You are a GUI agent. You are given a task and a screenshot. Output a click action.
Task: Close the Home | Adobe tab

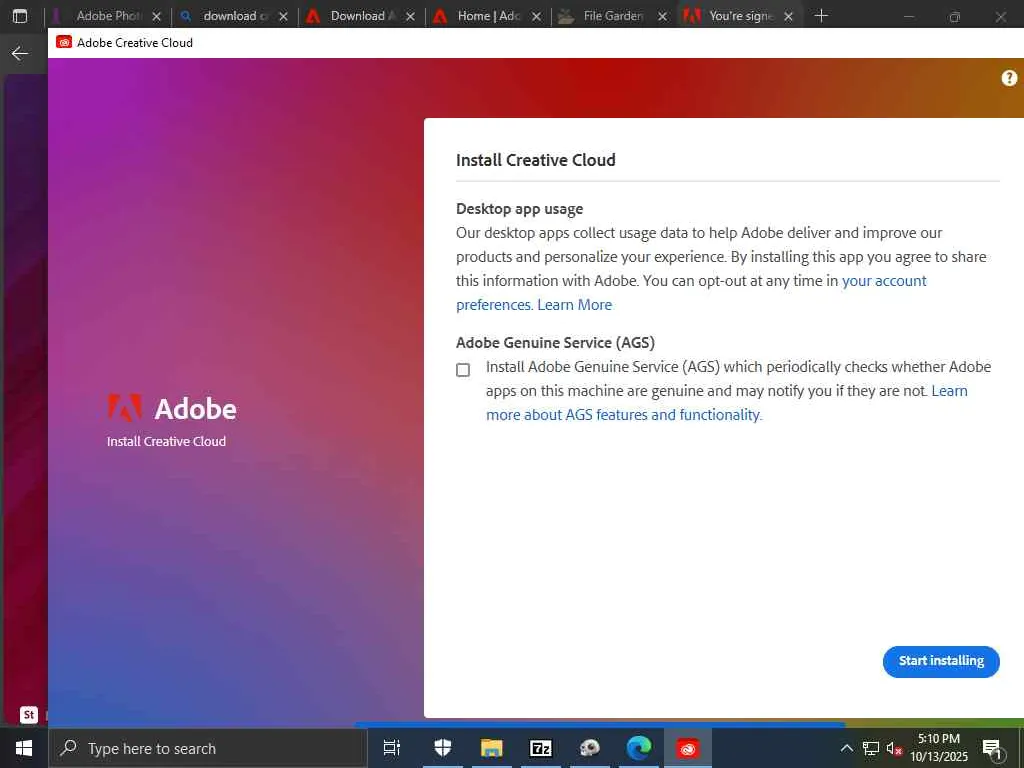coord(536,17)
